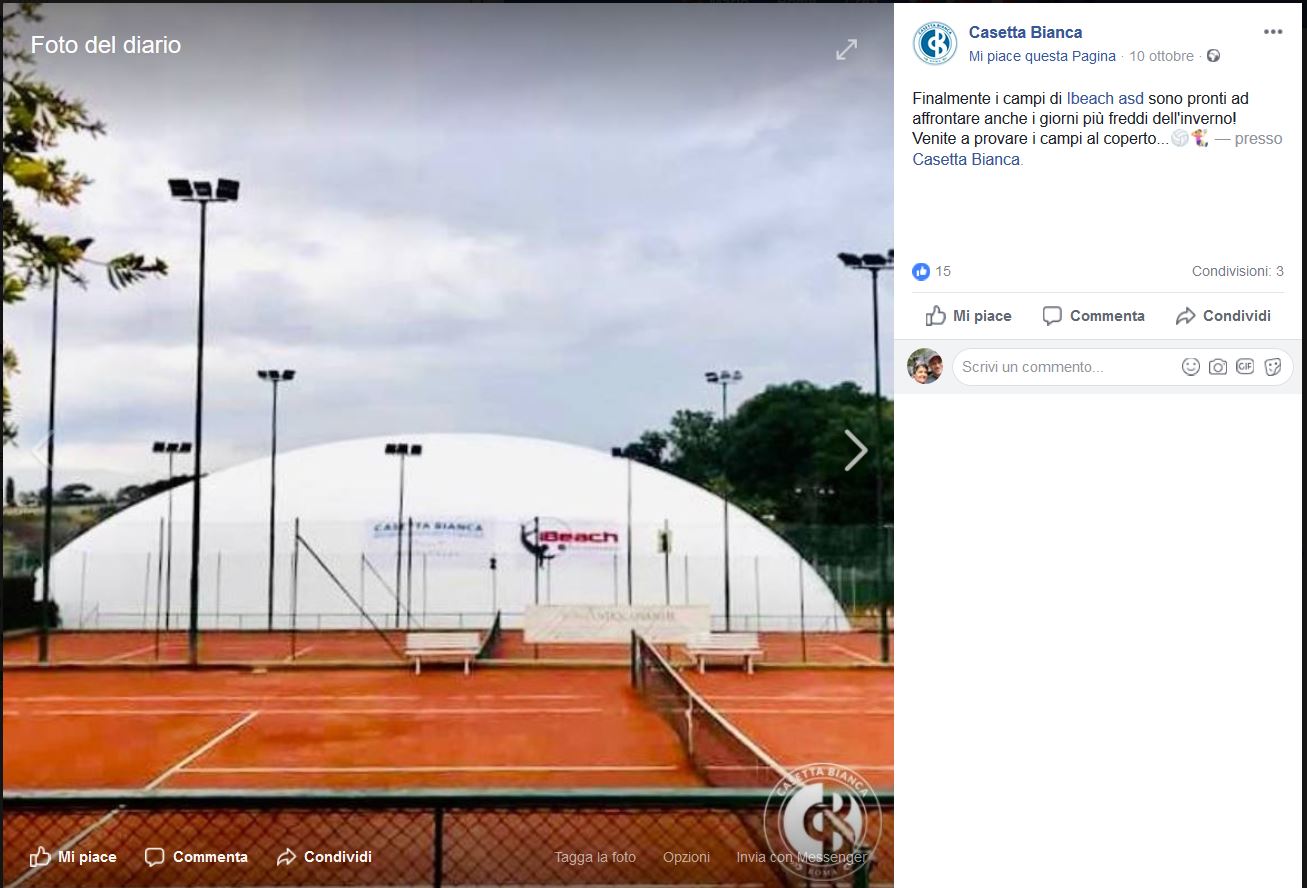Like the photo from bottom overlay bar
This screenshot has width=1307, height=888.
coord(73,857)
